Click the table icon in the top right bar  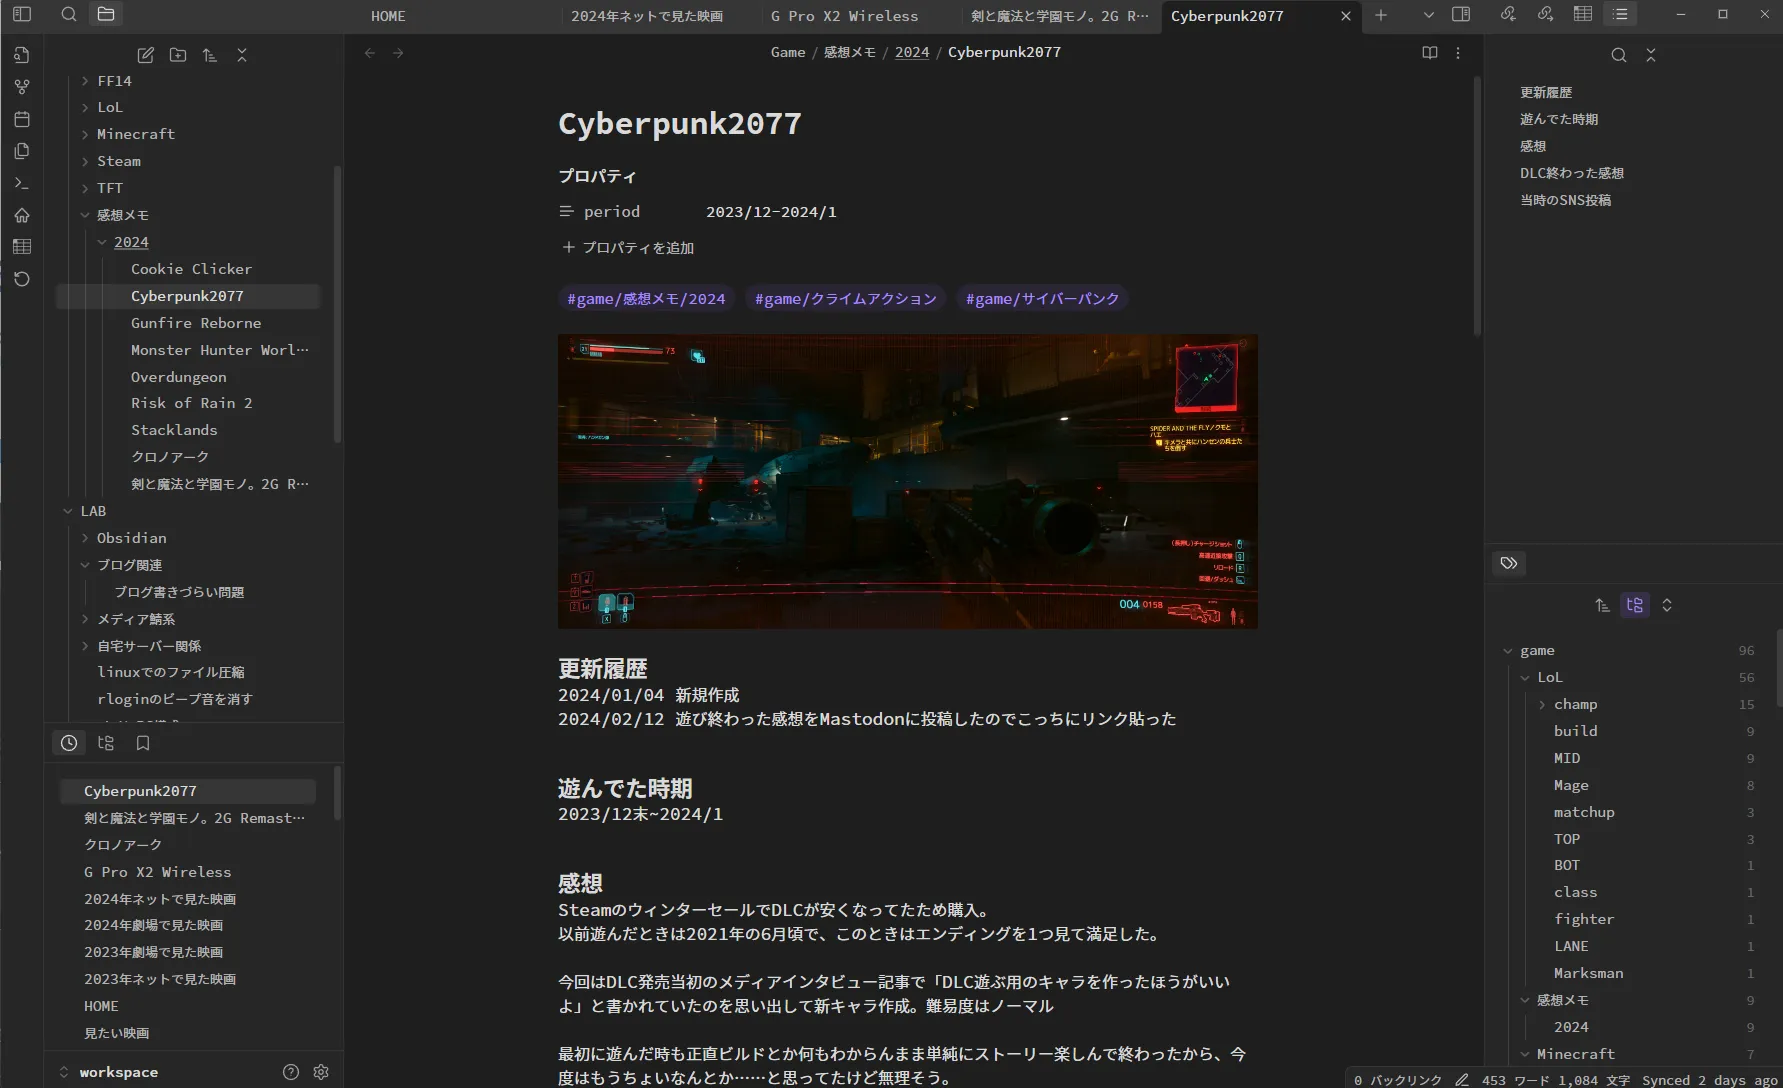1583,14
